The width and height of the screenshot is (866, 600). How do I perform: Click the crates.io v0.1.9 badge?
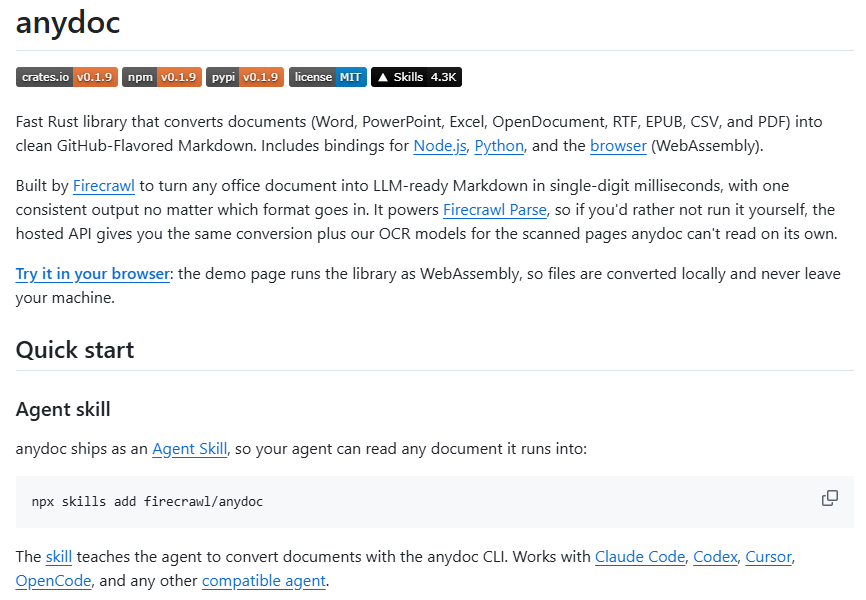[x=66, y=77]
